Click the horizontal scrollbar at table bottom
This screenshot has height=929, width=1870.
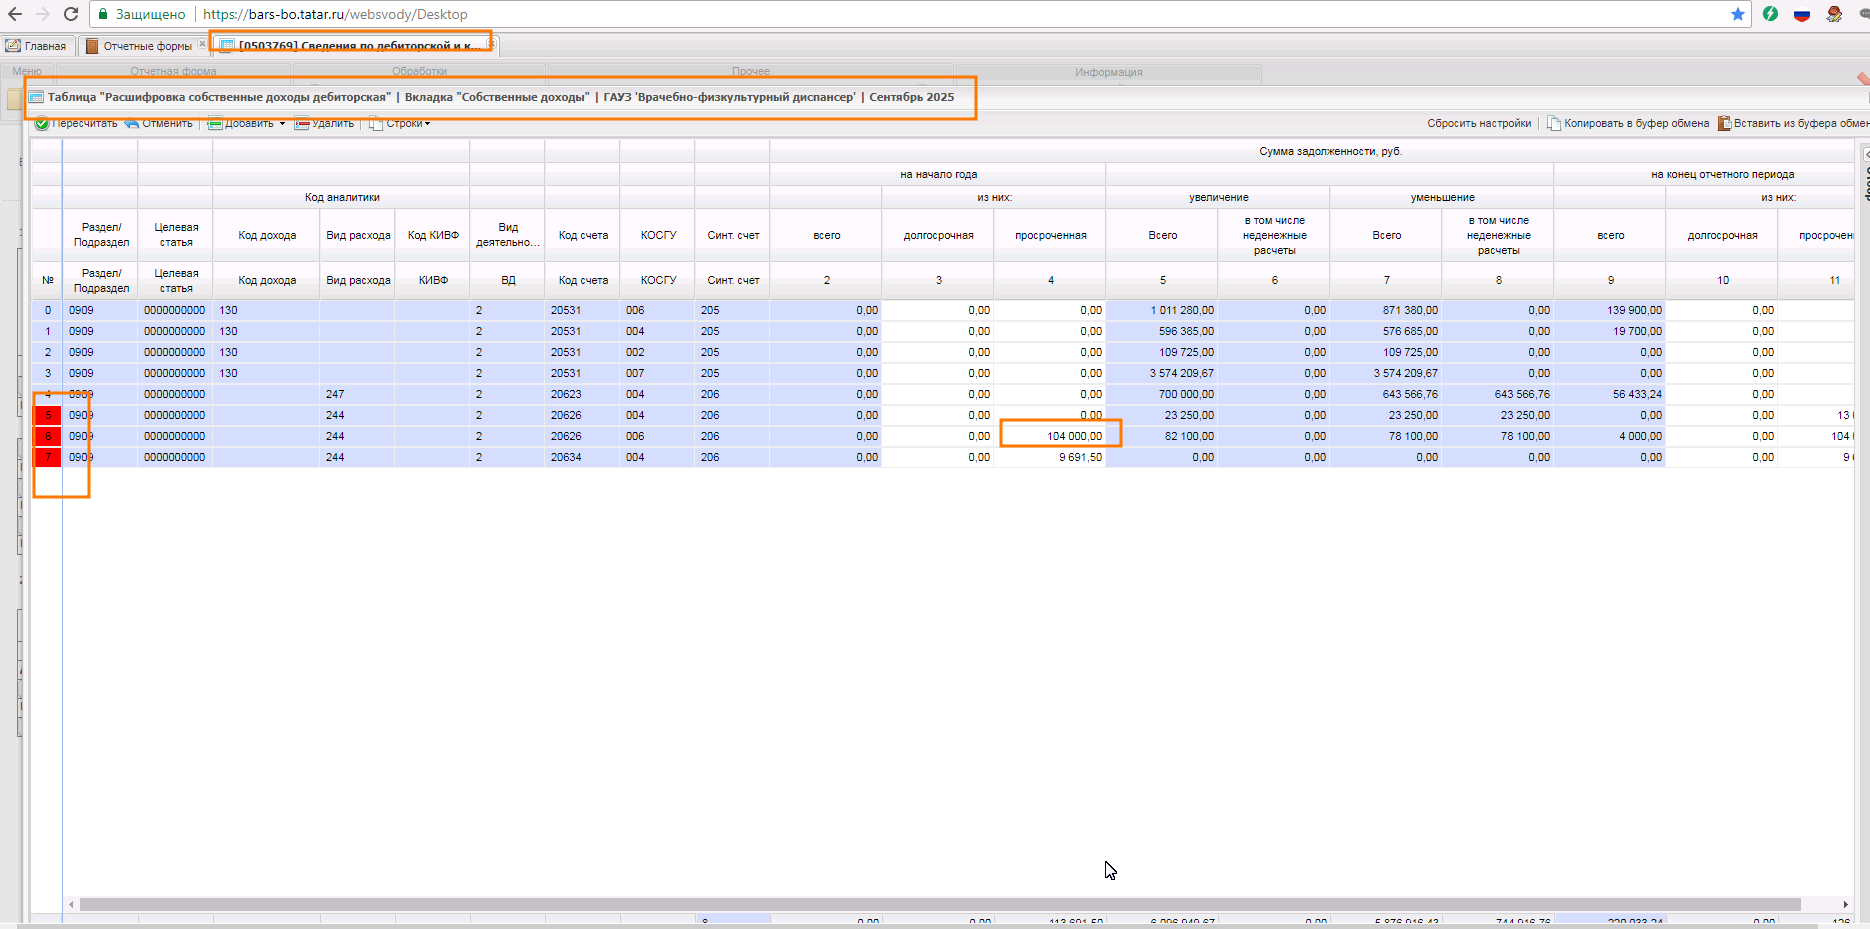pyautogui.click(x=940, y=904)
